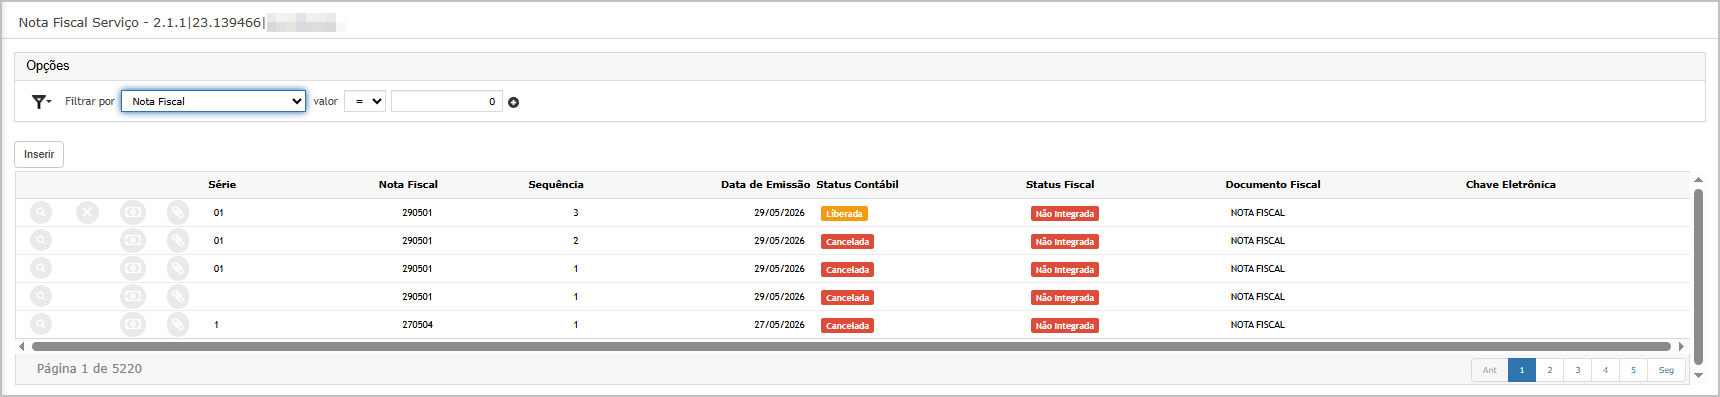The height and width of the screenshot is (397, 1720).
Task: Click the Sequência column header
Action: [556, 185]
